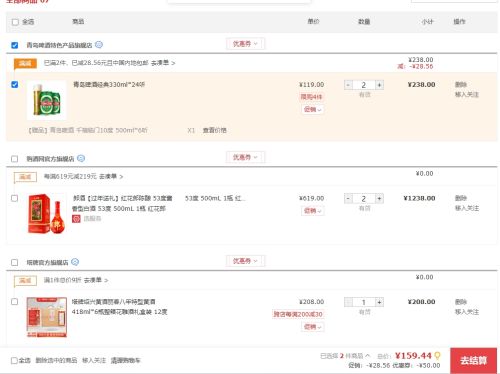
Task: Tick the top 全选 select-all checkbox
Action: (x=15, y=22)
